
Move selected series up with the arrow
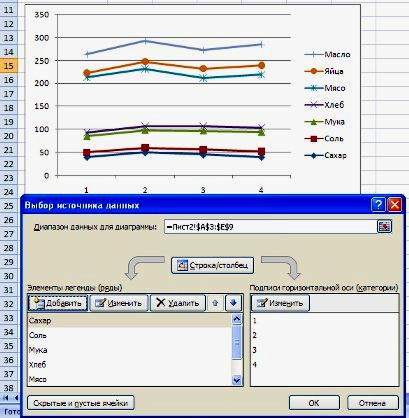(215, 303)
